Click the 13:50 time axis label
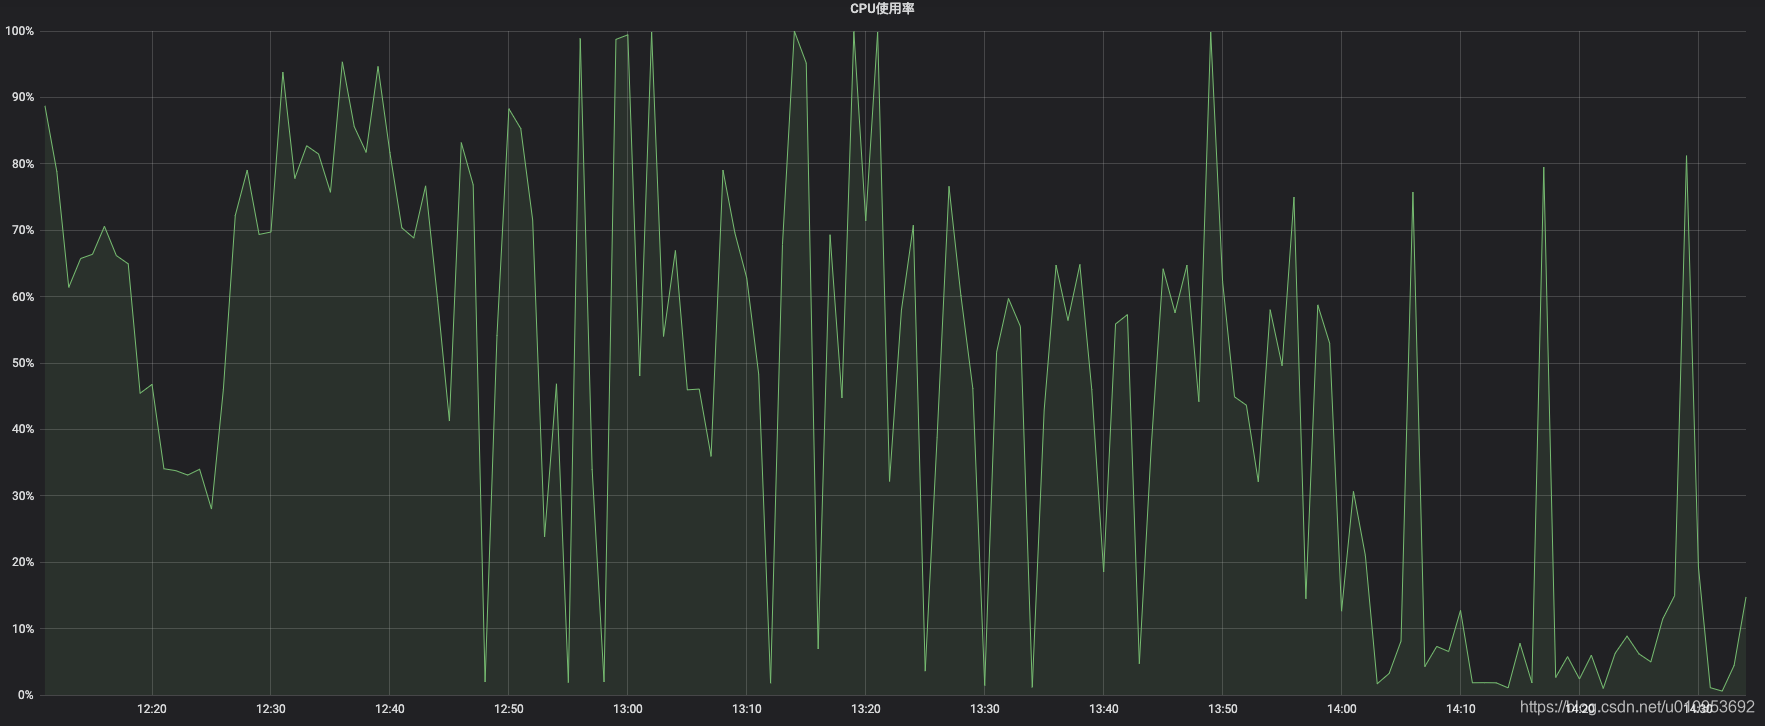The image size is (1765, 726). pyautogui.click(x=1223, y=709)
